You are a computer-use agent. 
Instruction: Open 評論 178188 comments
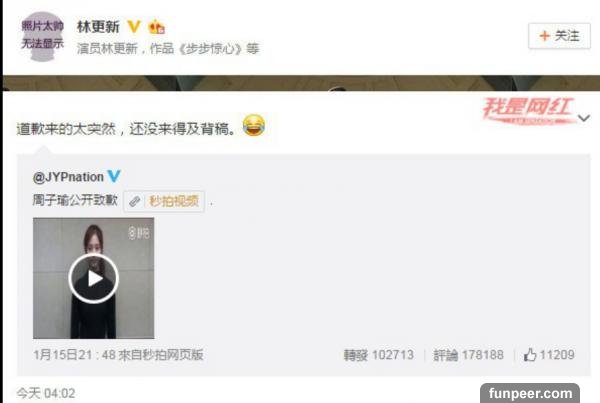(468, 355)
